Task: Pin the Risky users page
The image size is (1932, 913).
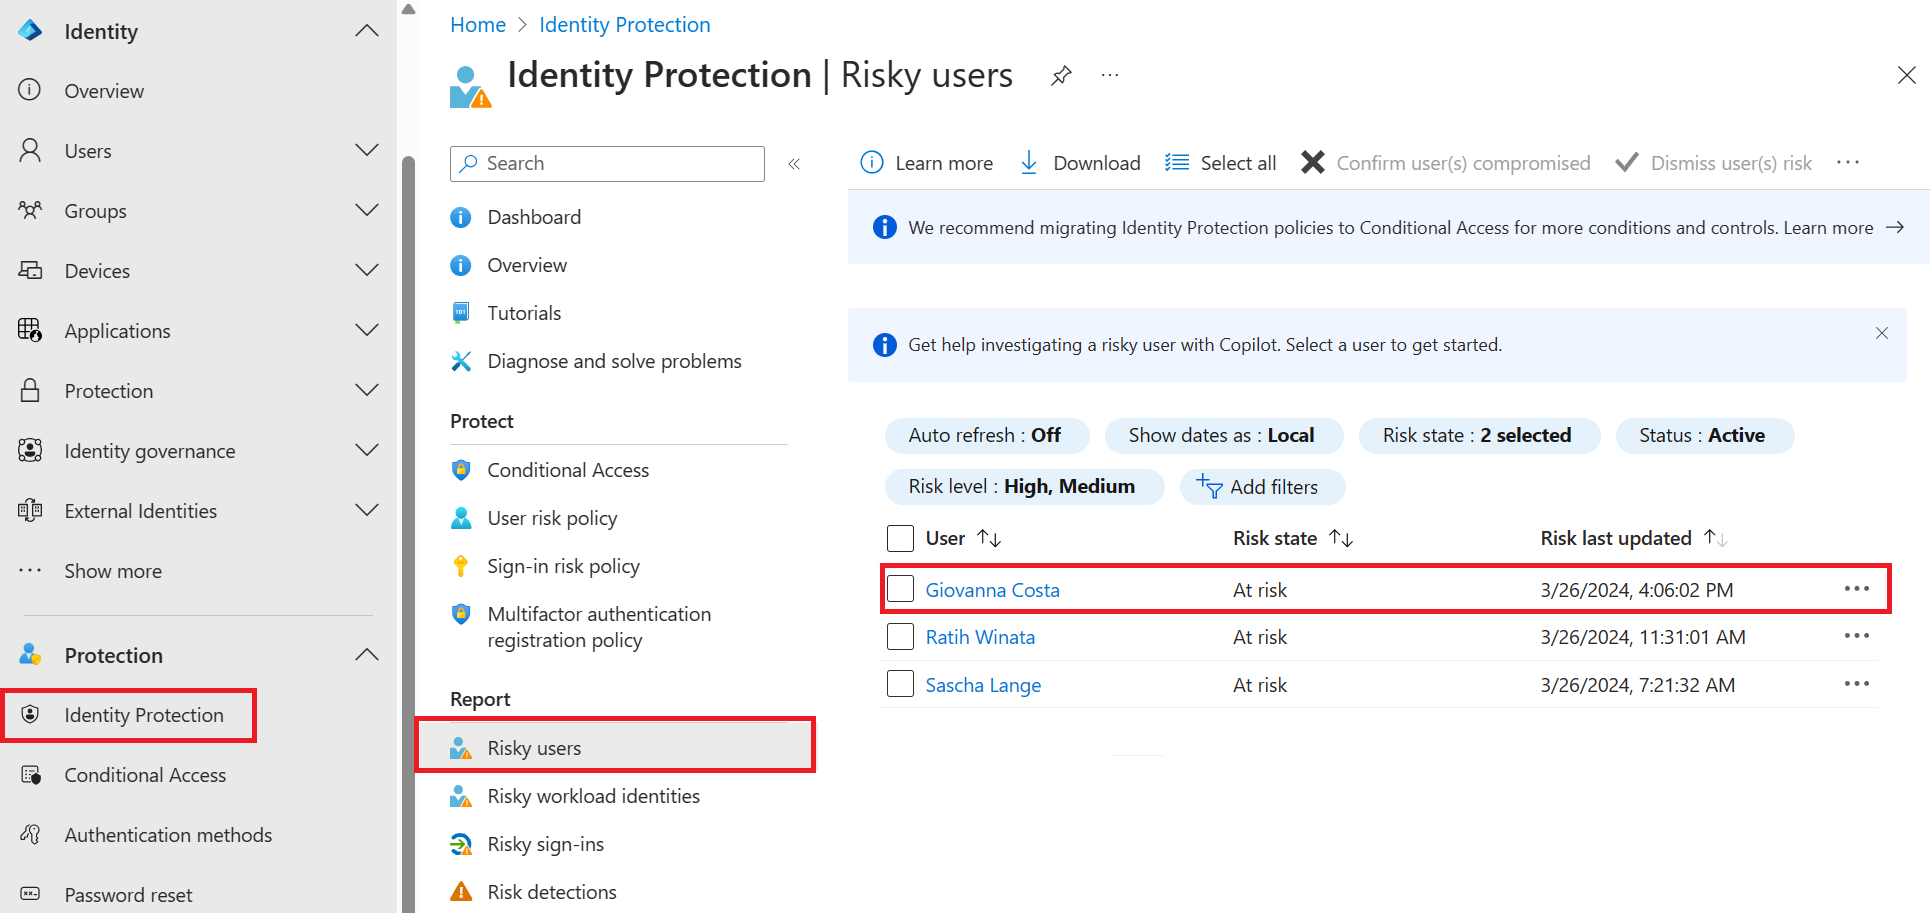Action: pyautogui.click(x=1061, y=75)
